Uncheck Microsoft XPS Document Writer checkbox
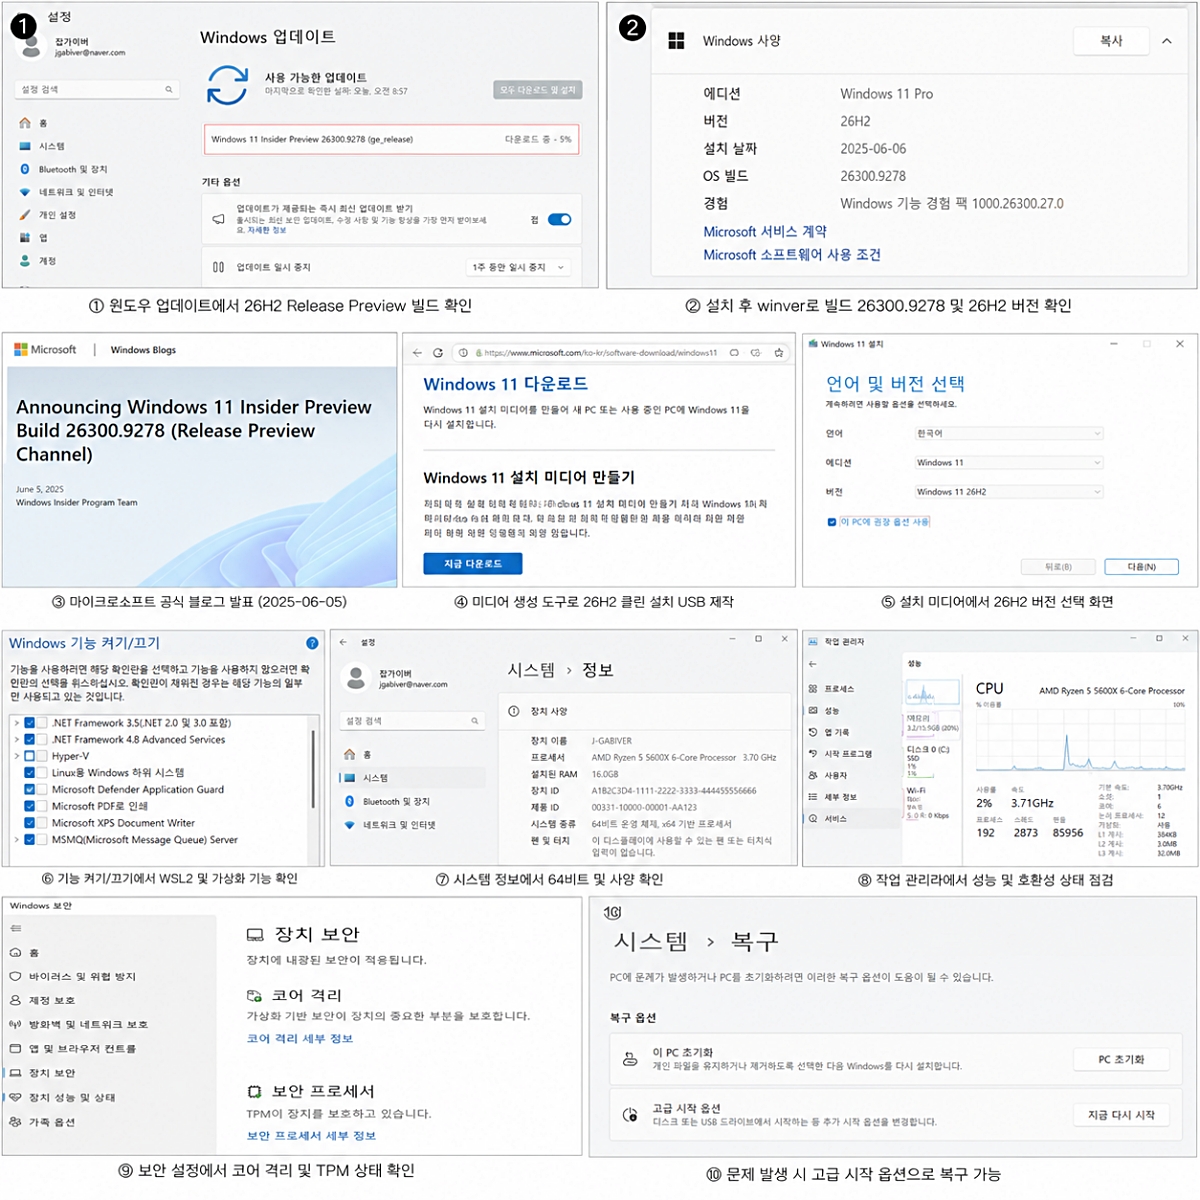This screenshot has height=1200, width=1200. point(30,823)
